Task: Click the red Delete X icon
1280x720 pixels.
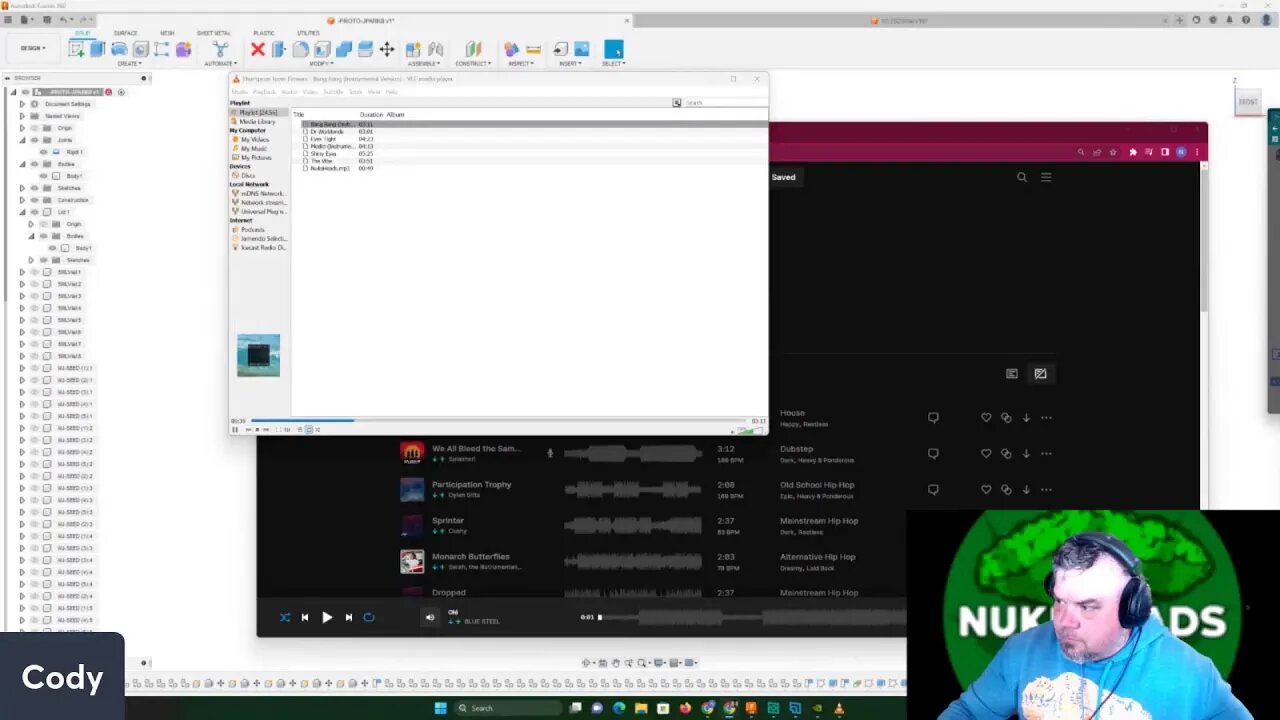Action: [x=257, y=49]
